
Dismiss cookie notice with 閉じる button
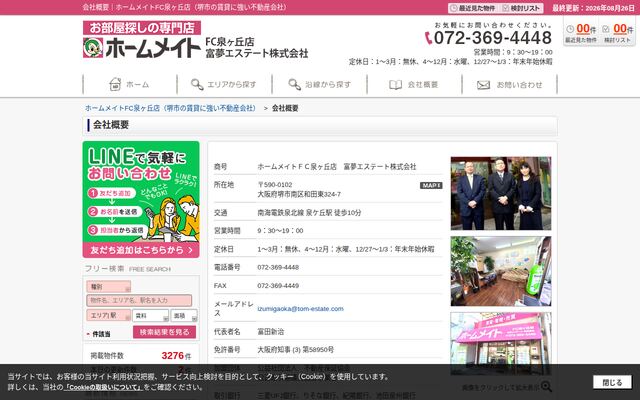point(612,382)
